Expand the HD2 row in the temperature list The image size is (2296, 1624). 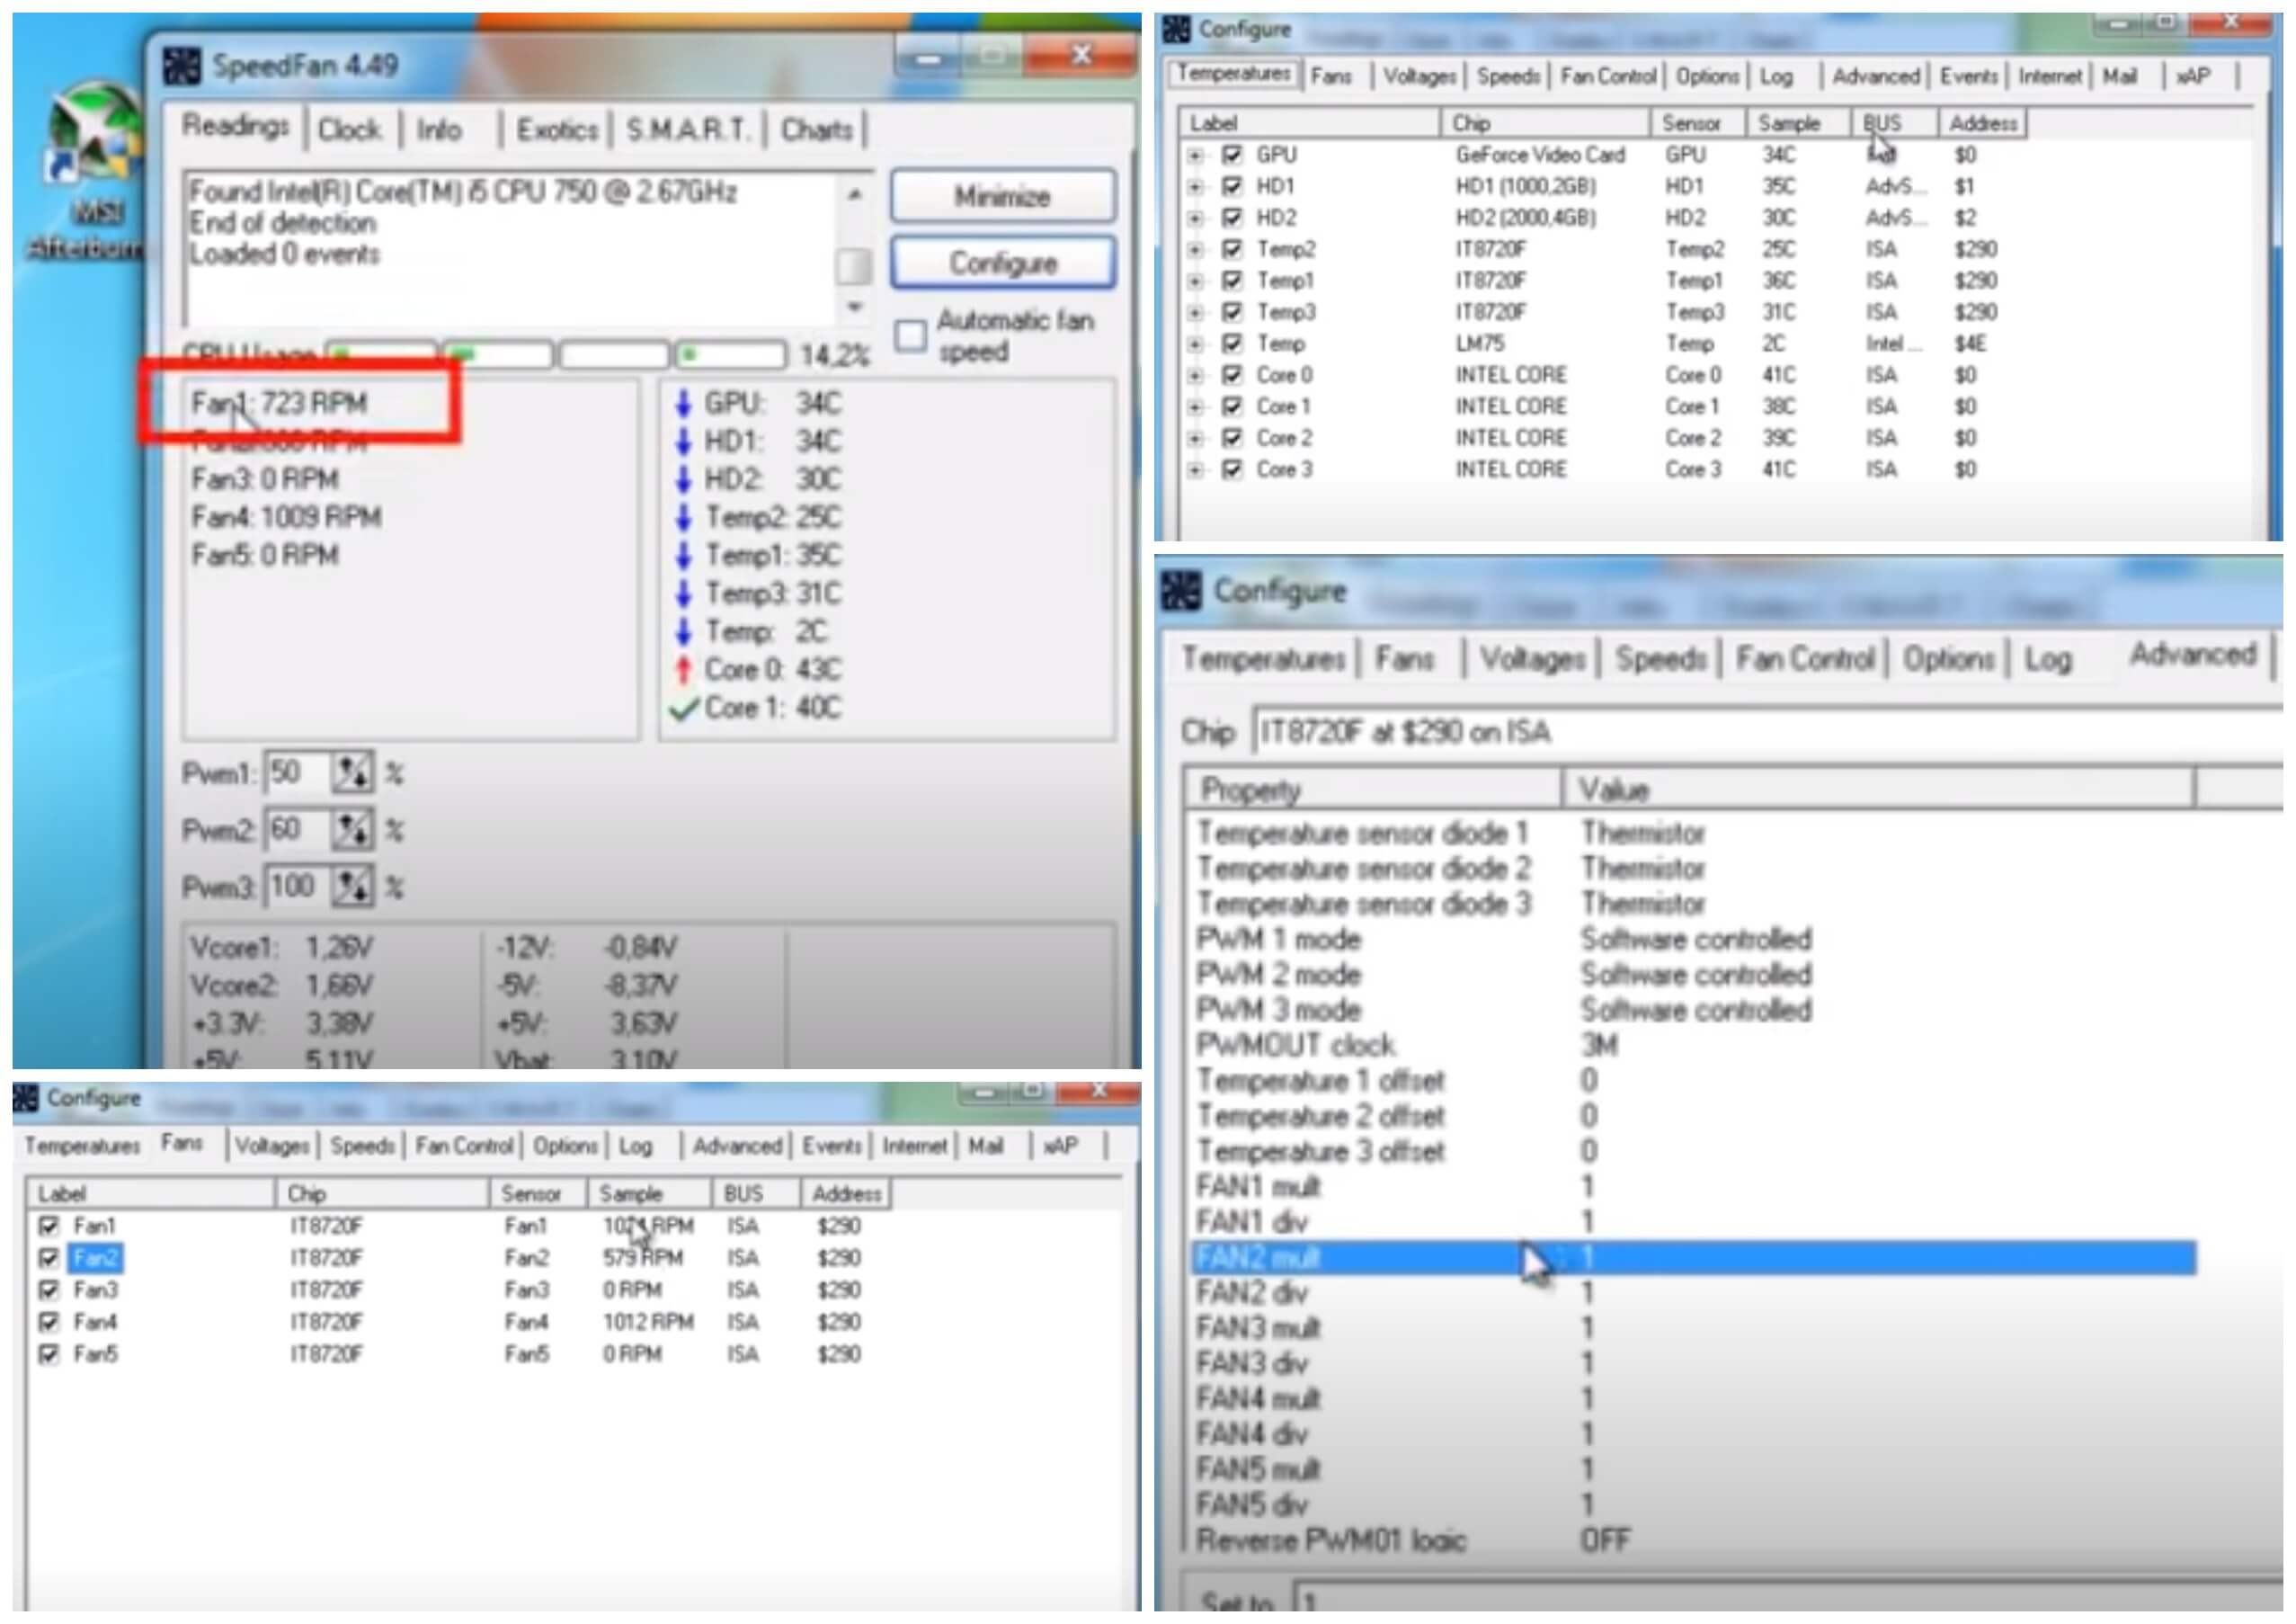click(x=1195, y=218)
